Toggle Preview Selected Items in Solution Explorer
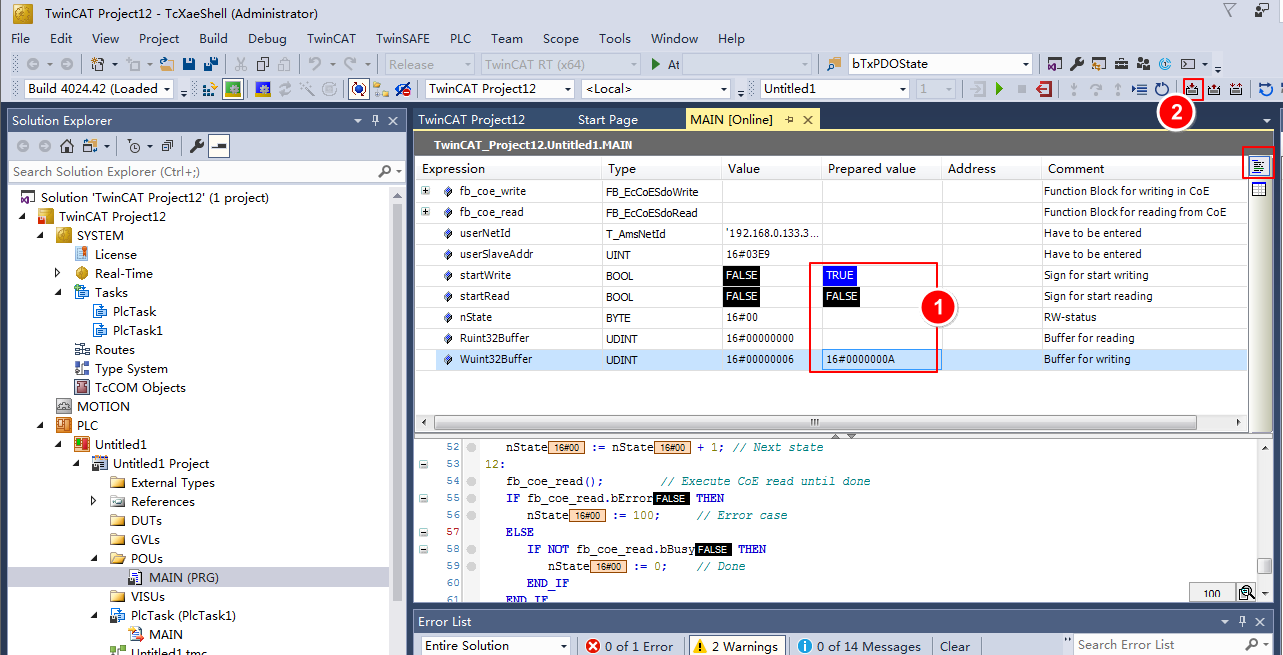This screenshot has height=655, width=1283. point(219,146)
